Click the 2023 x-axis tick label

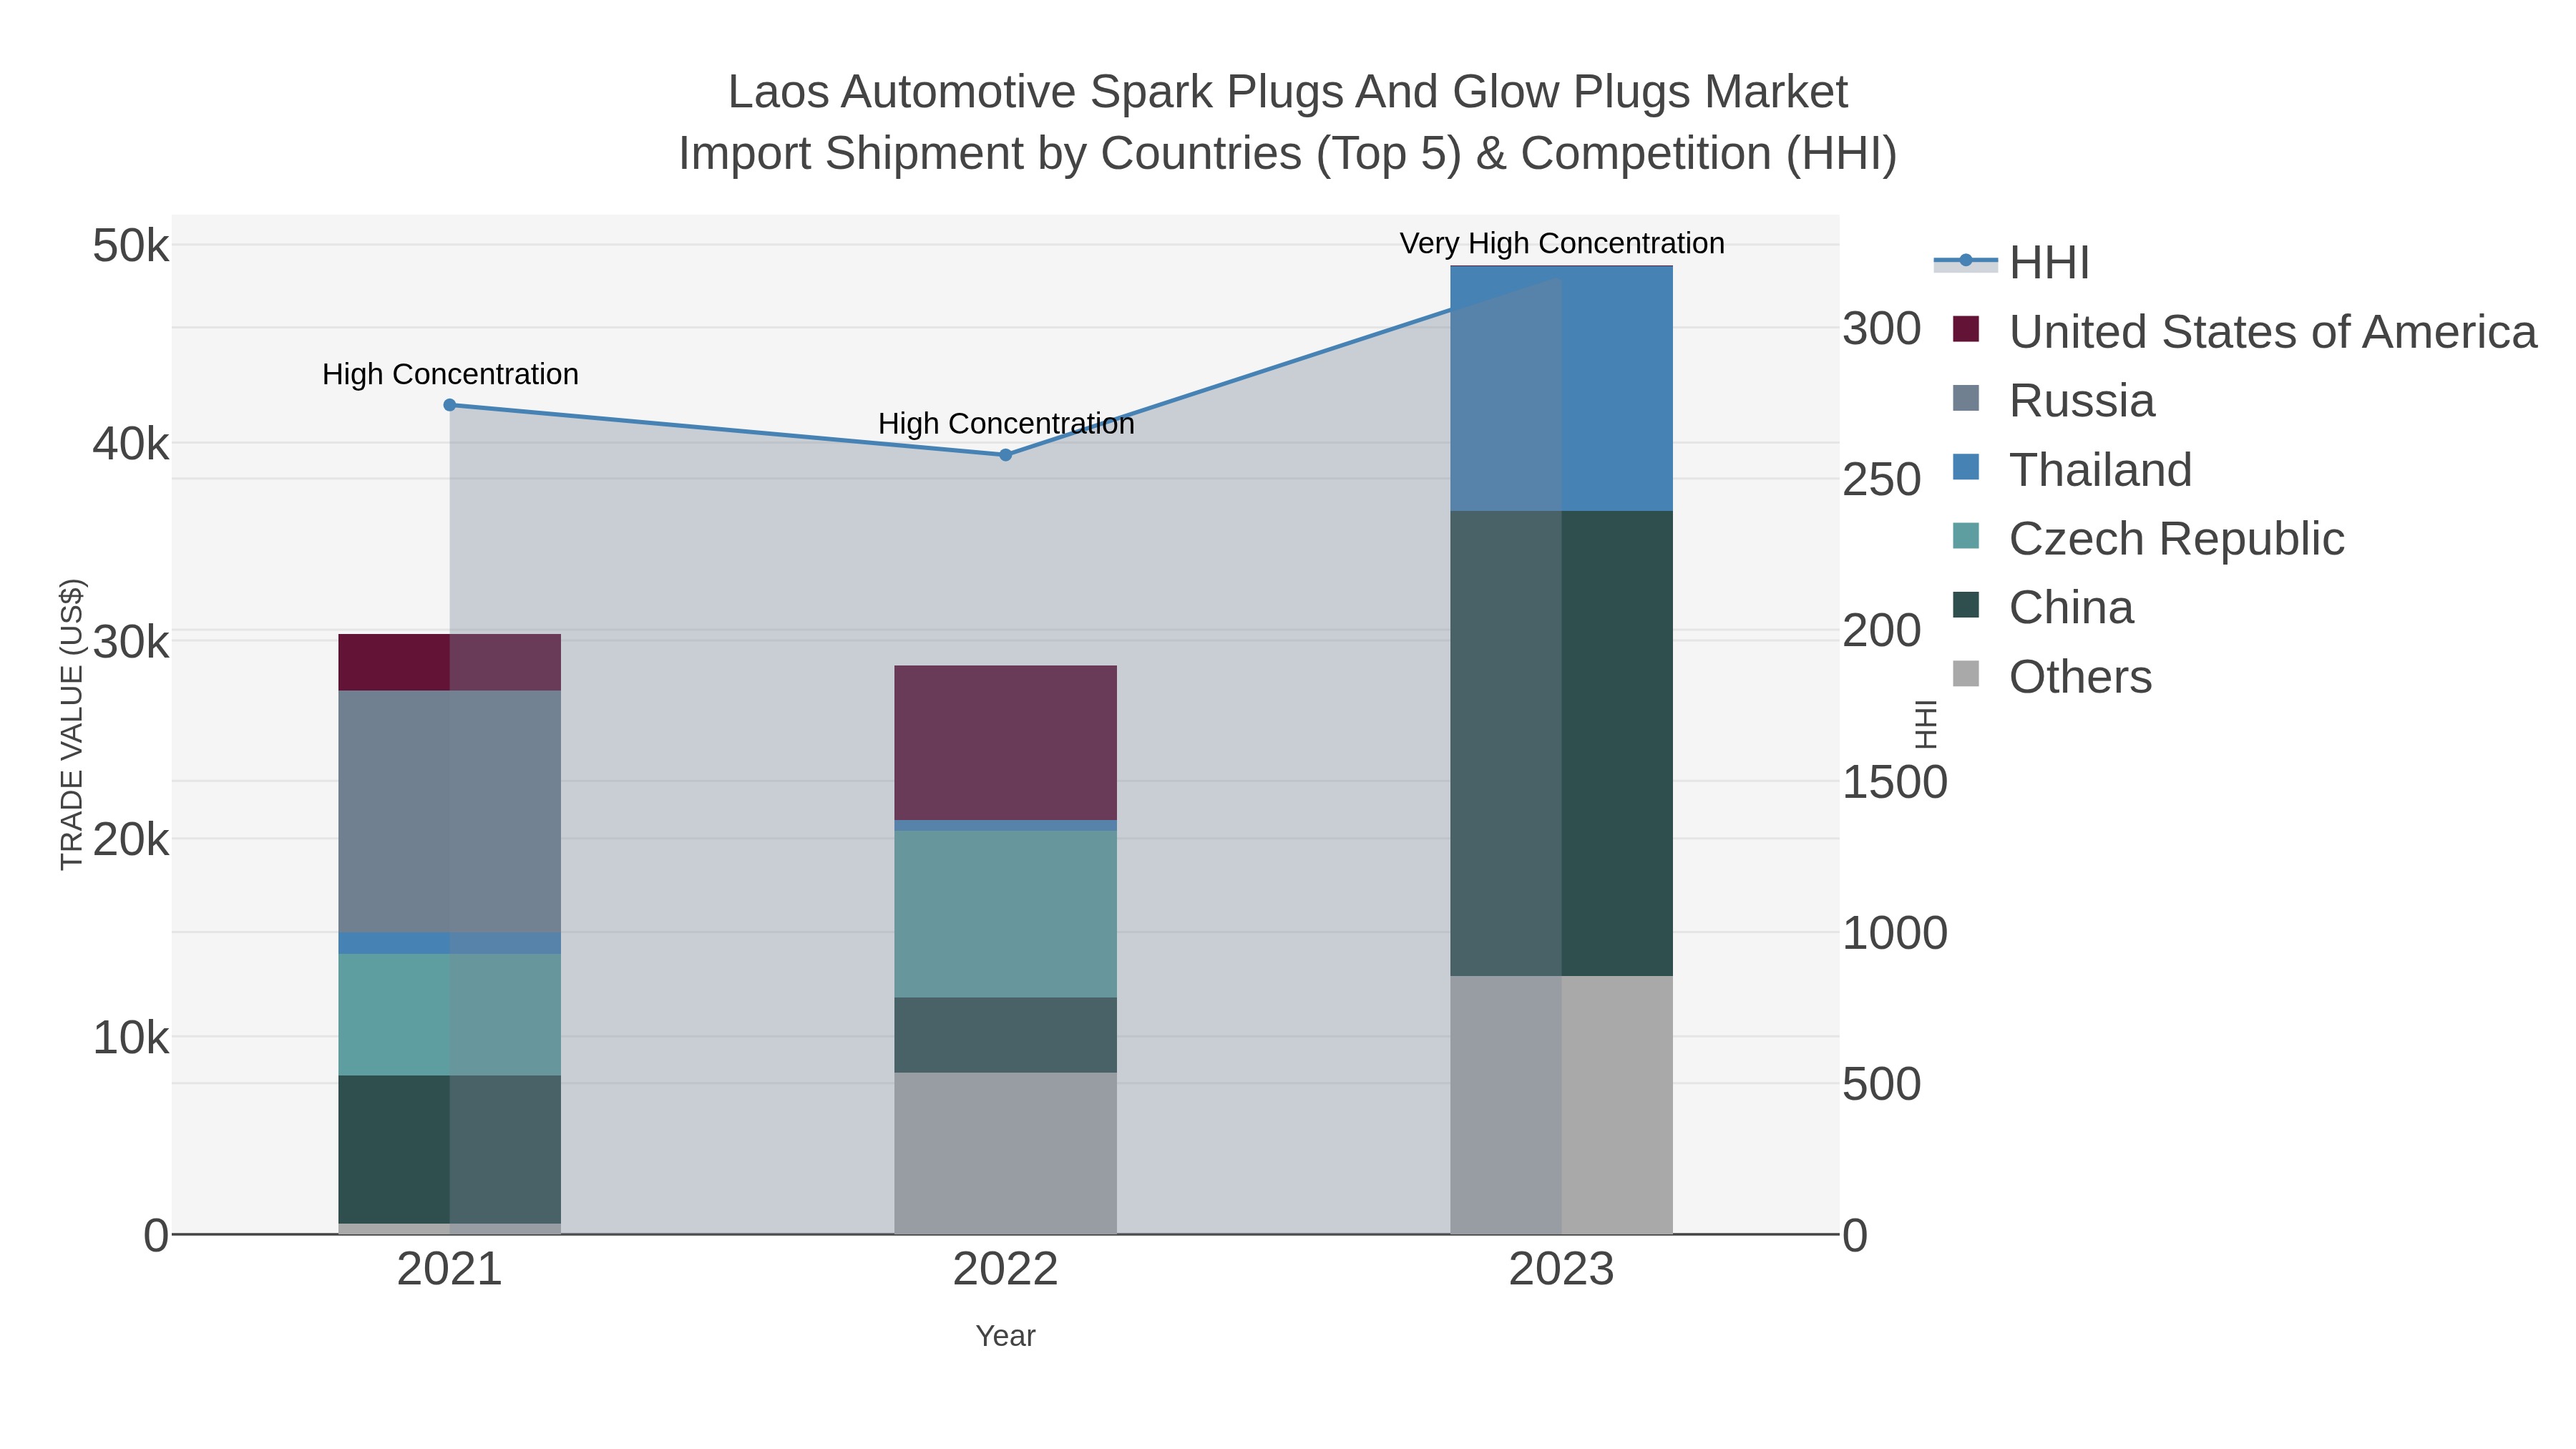[x=1561, y=1270]
